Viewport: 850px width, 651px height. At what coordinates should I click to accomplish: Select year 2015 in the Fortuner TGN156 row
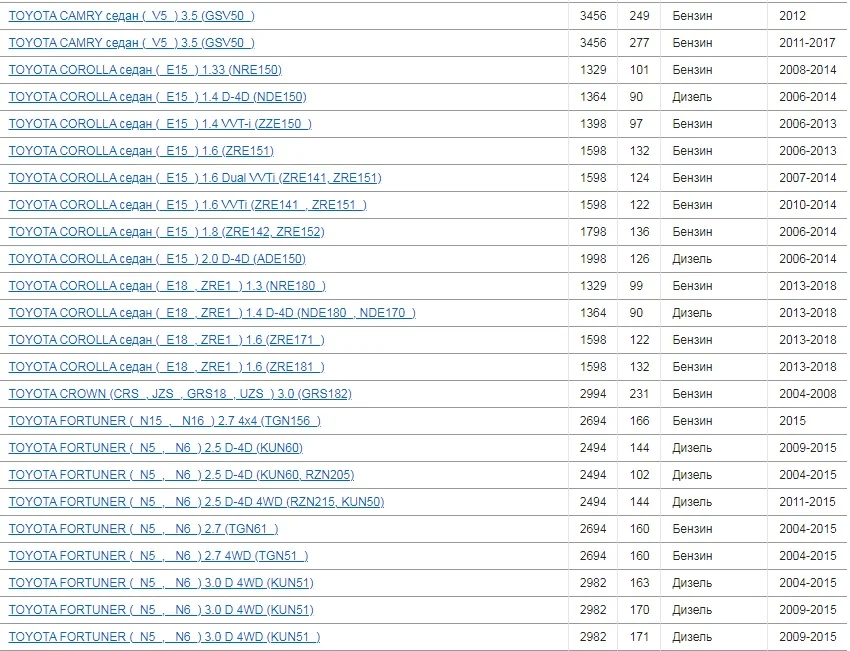(x=793, y=421)
